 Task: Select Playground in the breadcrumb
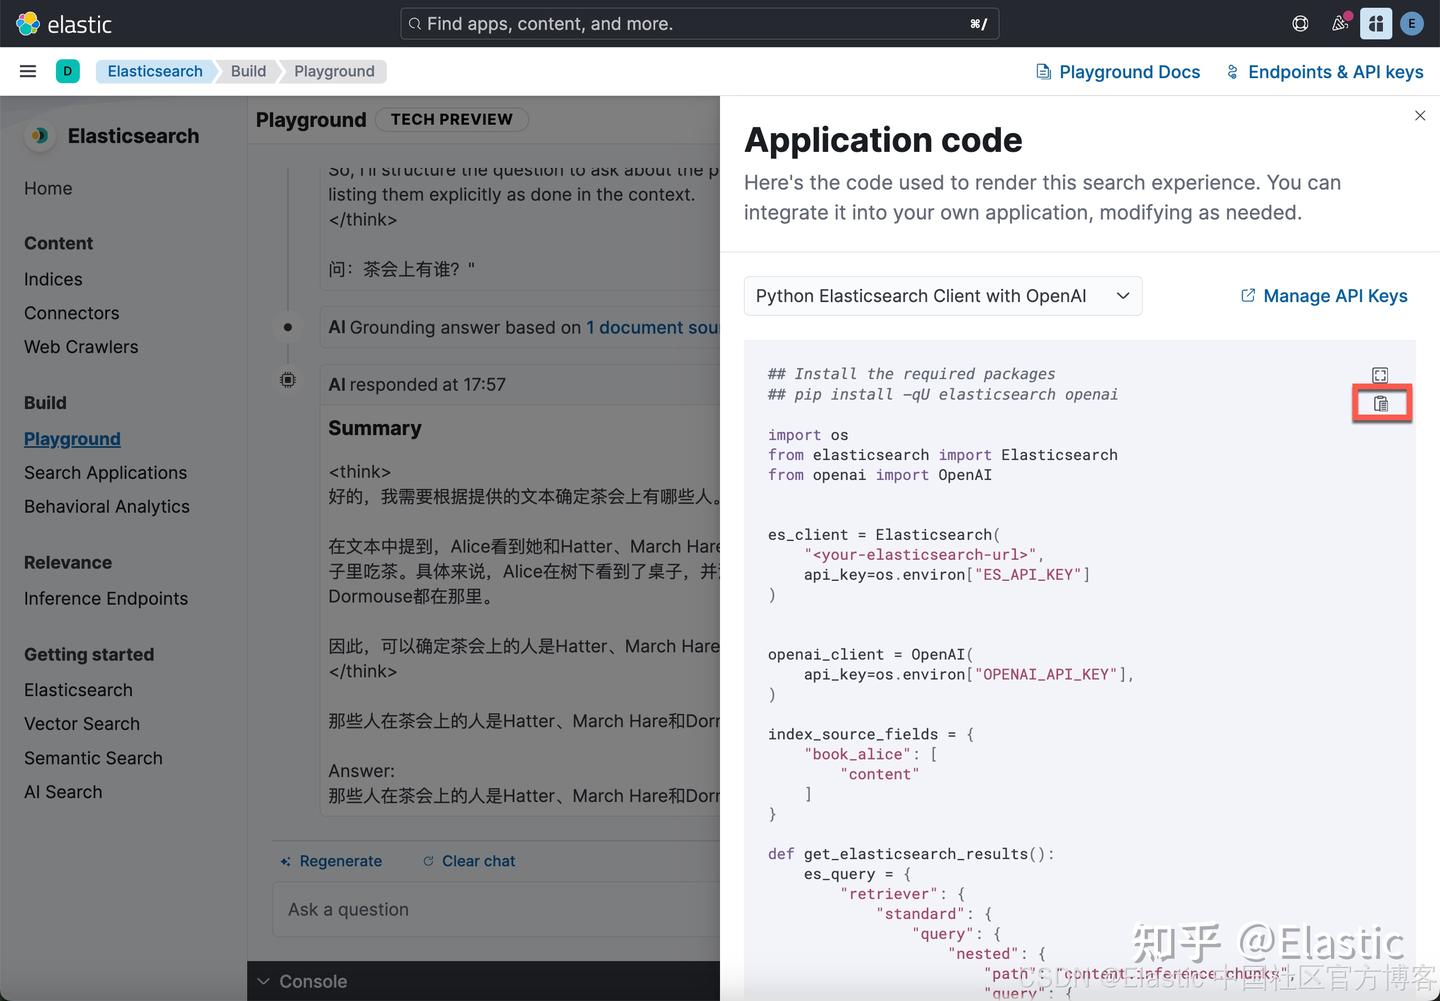click(x=334, y=71)
